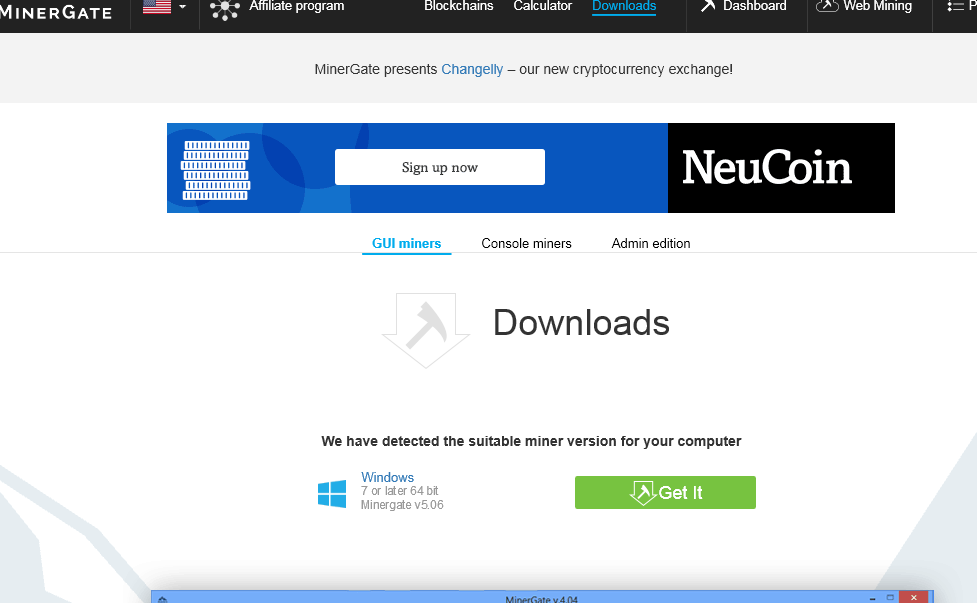Open the US flag language selector
Viewport: 977px width, 603px height.
[157, 7]
